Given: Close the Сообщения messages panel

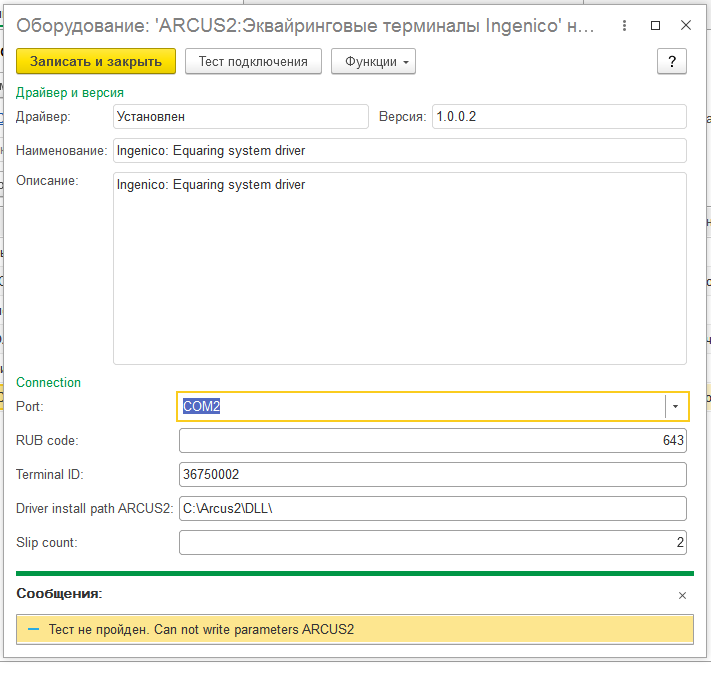Looking at the screenshot, I should click(682, 595).
